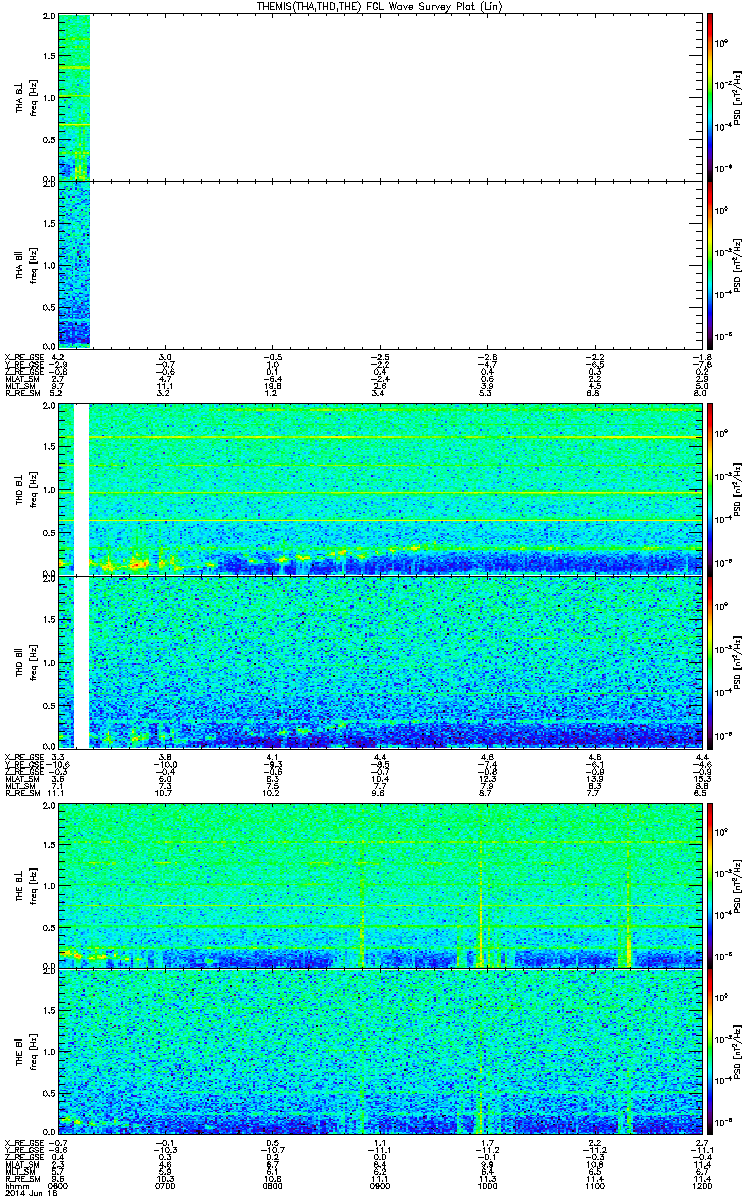Click the 0900 time tick label
This screenshot has width=750, height=1200.
(x=380, y=1186)
